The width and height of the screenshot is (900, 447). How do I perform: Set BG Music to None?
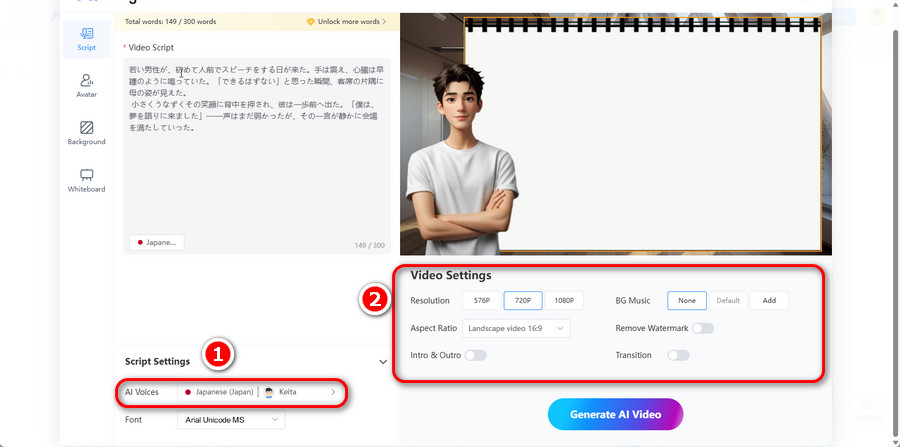coord(686,300)
